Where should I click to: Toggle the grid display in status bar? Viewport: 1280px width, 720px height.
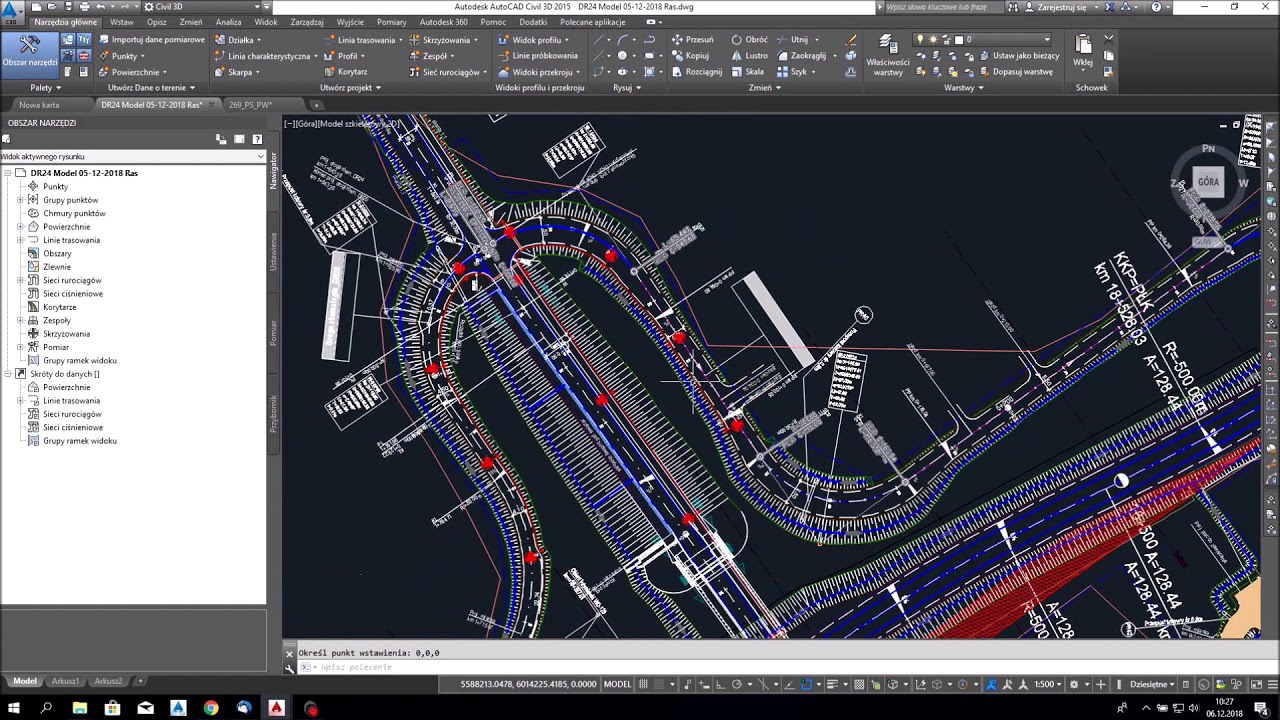(x=644, y=684)
